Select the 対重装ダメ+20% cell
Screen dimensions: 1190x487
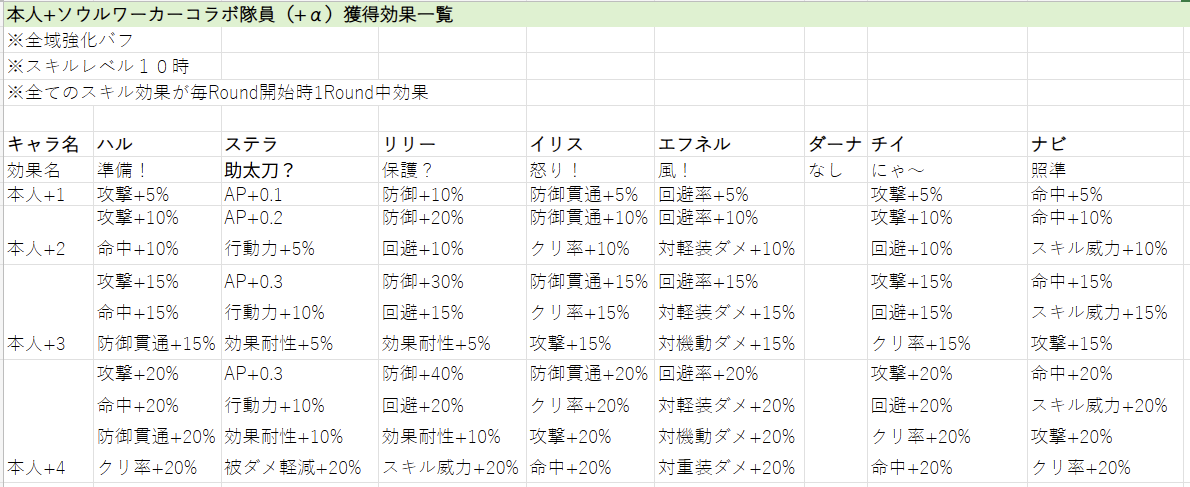[726, 467]
